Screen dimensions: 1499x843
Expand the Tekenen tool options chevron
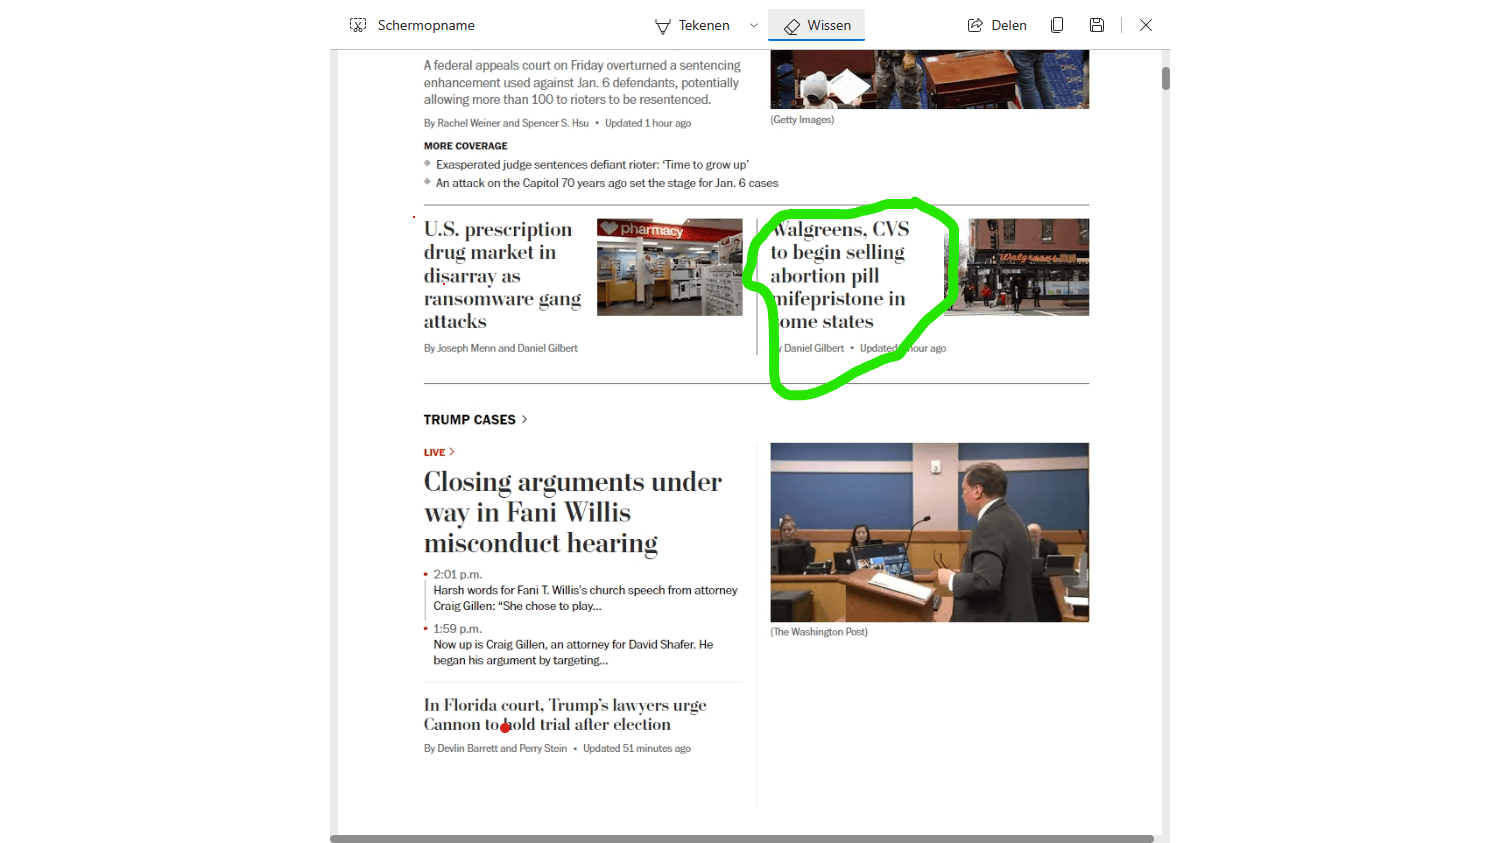tap(753, 25)
